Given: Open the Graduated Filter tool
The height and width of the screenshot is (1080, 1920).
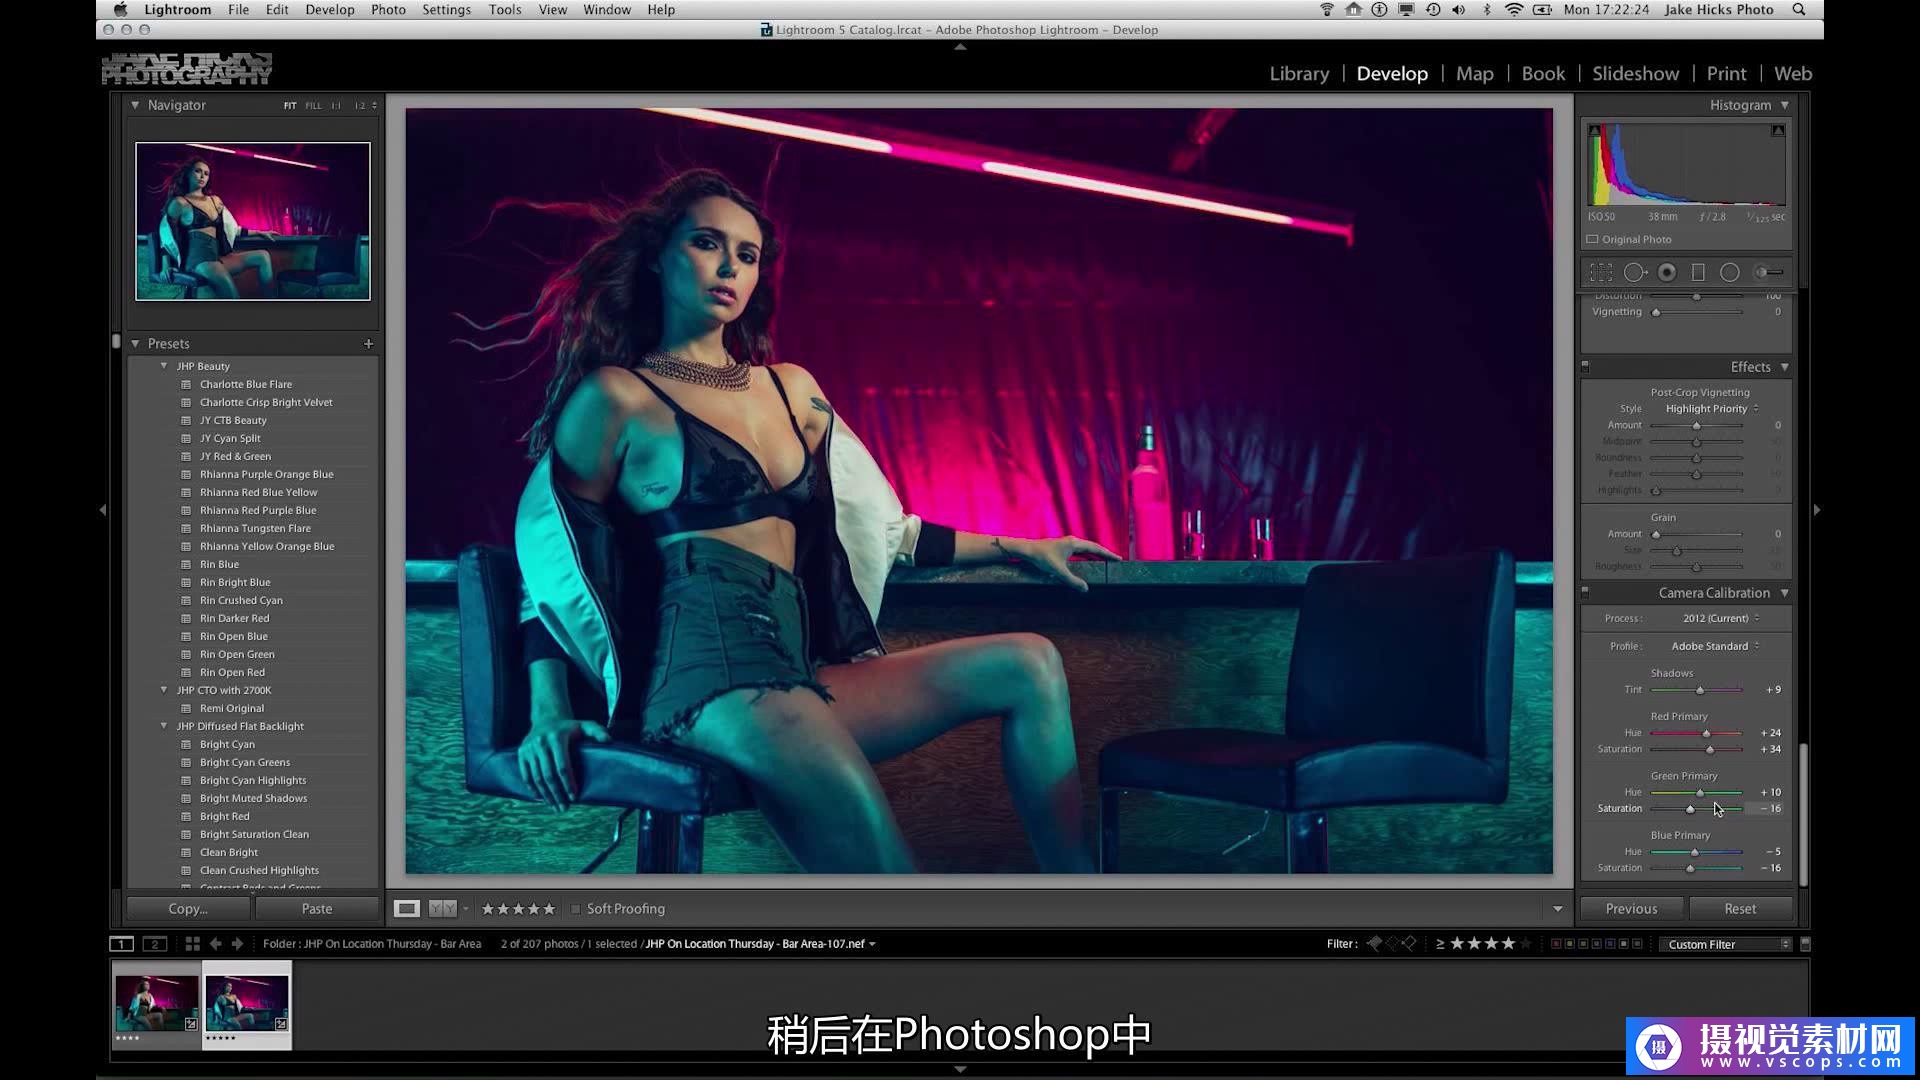Looking at the screenshot, I should click(x=1697, y=271).
